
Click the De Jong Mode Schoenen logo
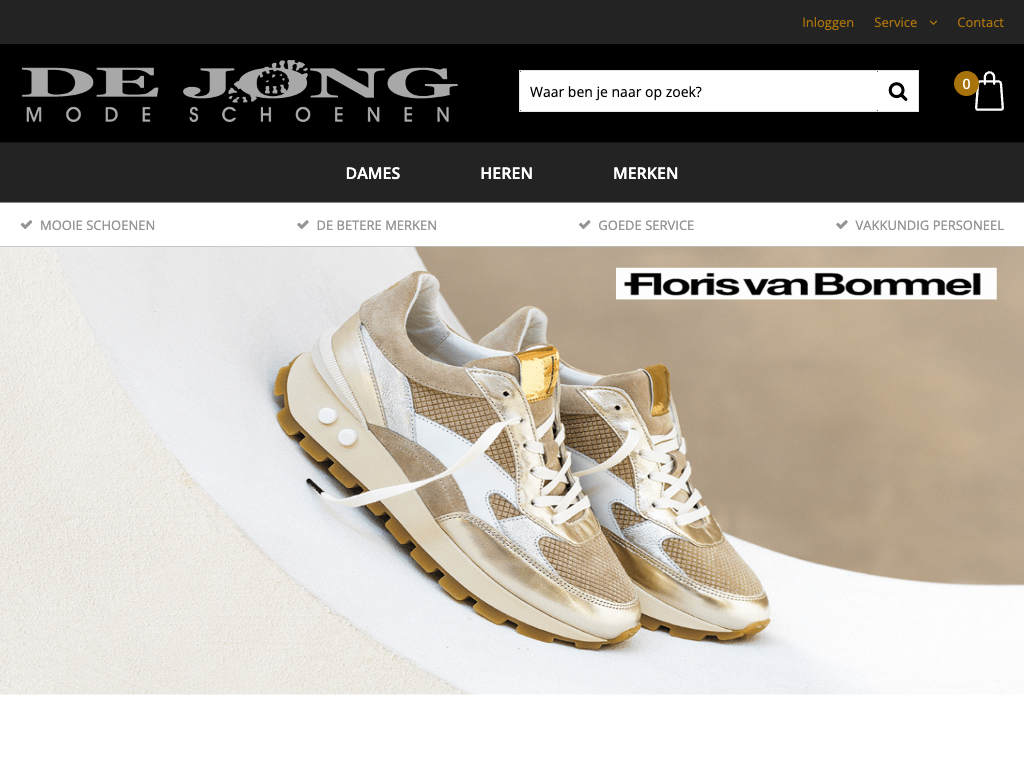(x=240, y=91)
